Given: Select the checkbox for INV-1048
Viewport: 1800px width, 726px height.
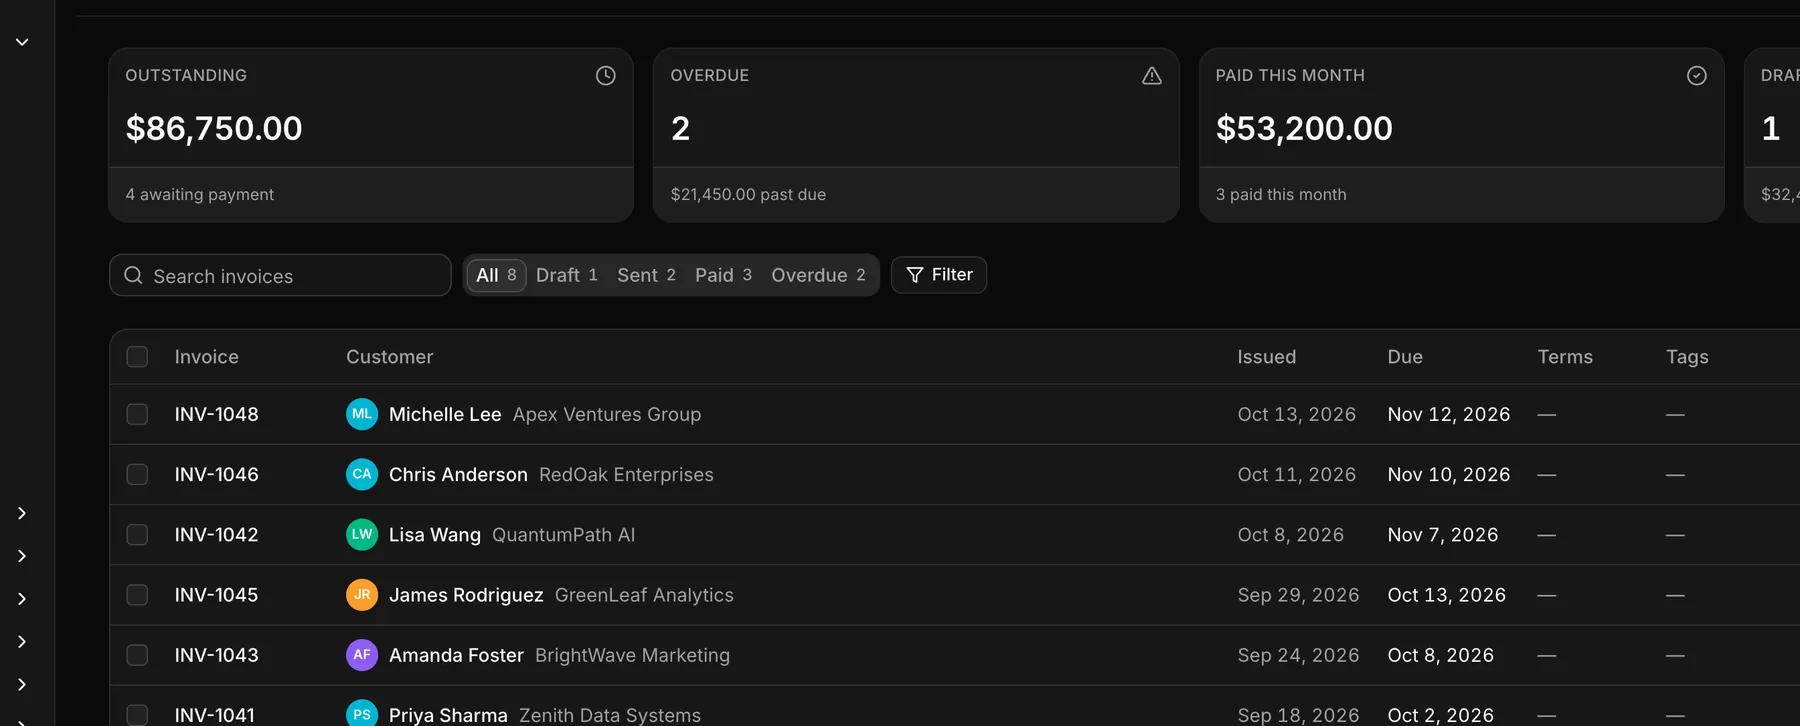Looking at the screenshot, I should point(137,414).
